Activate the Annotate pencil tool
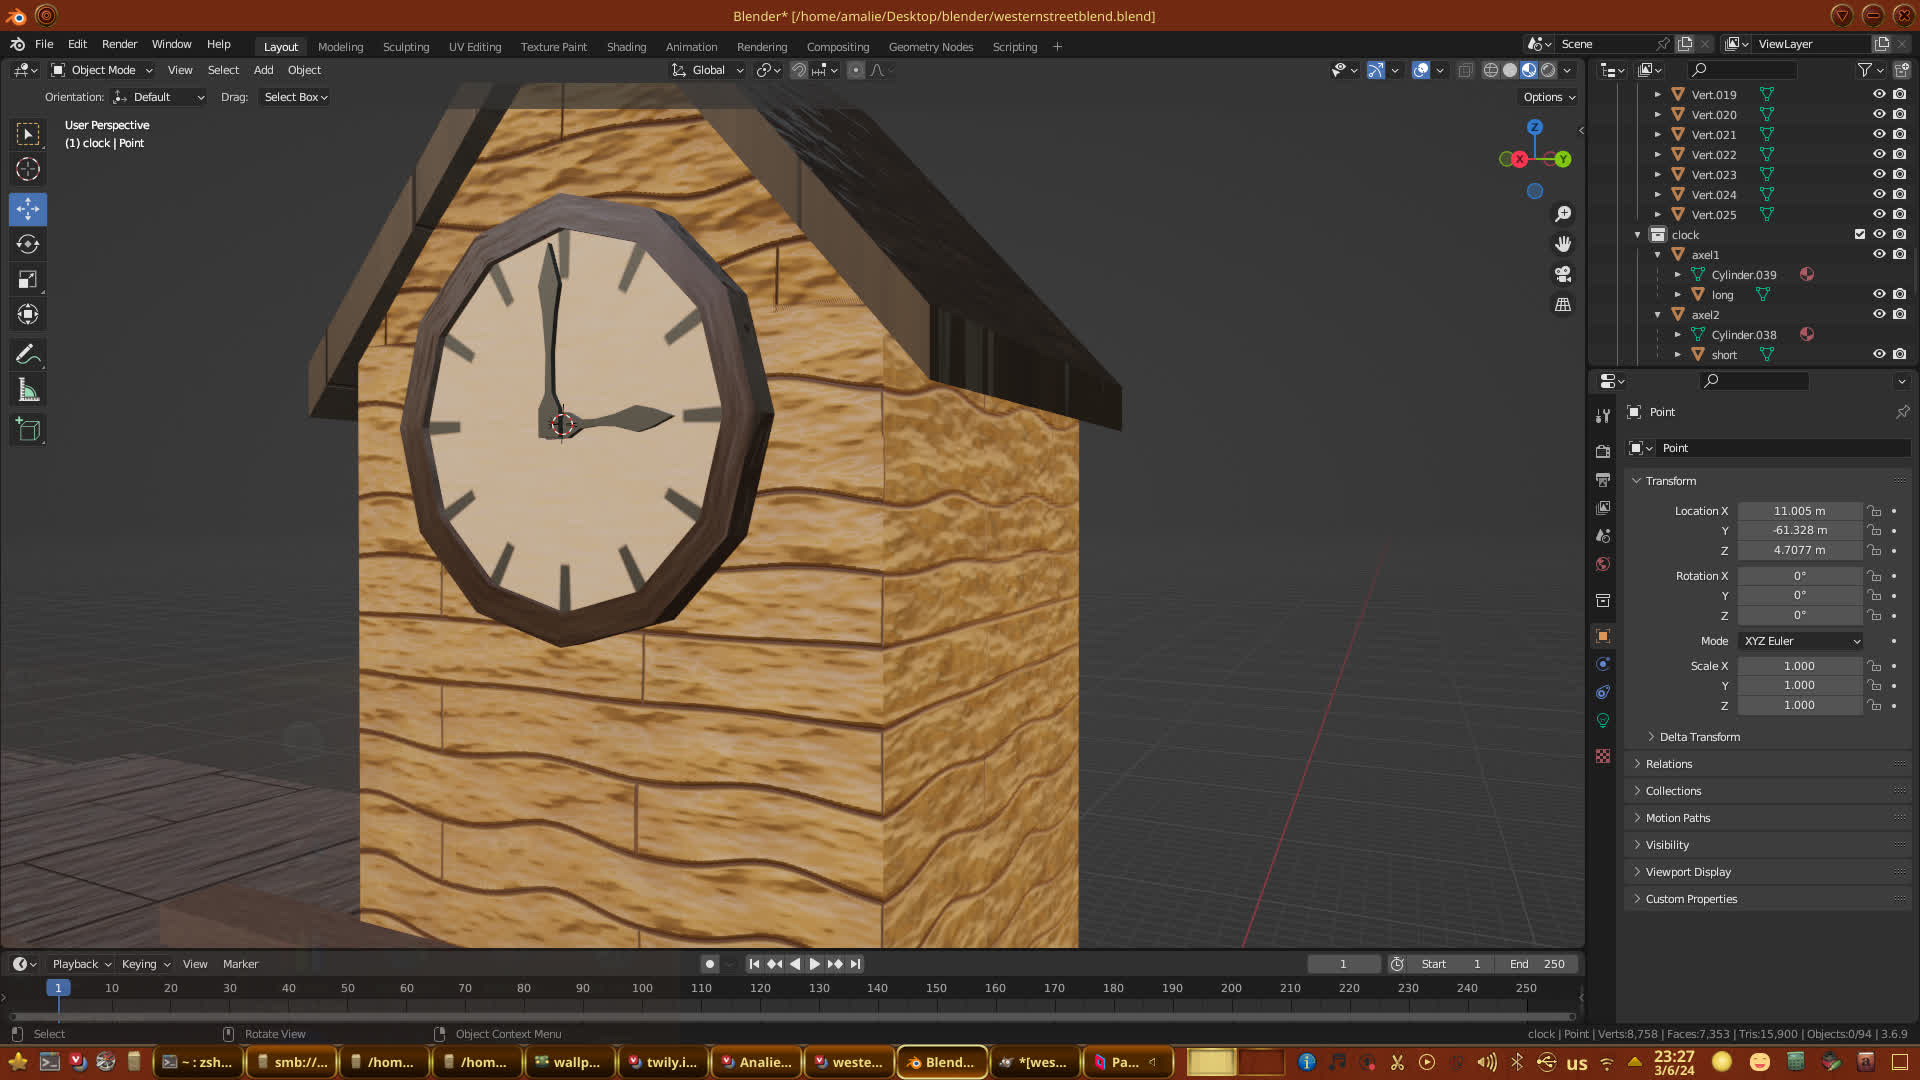 [28, 355]
